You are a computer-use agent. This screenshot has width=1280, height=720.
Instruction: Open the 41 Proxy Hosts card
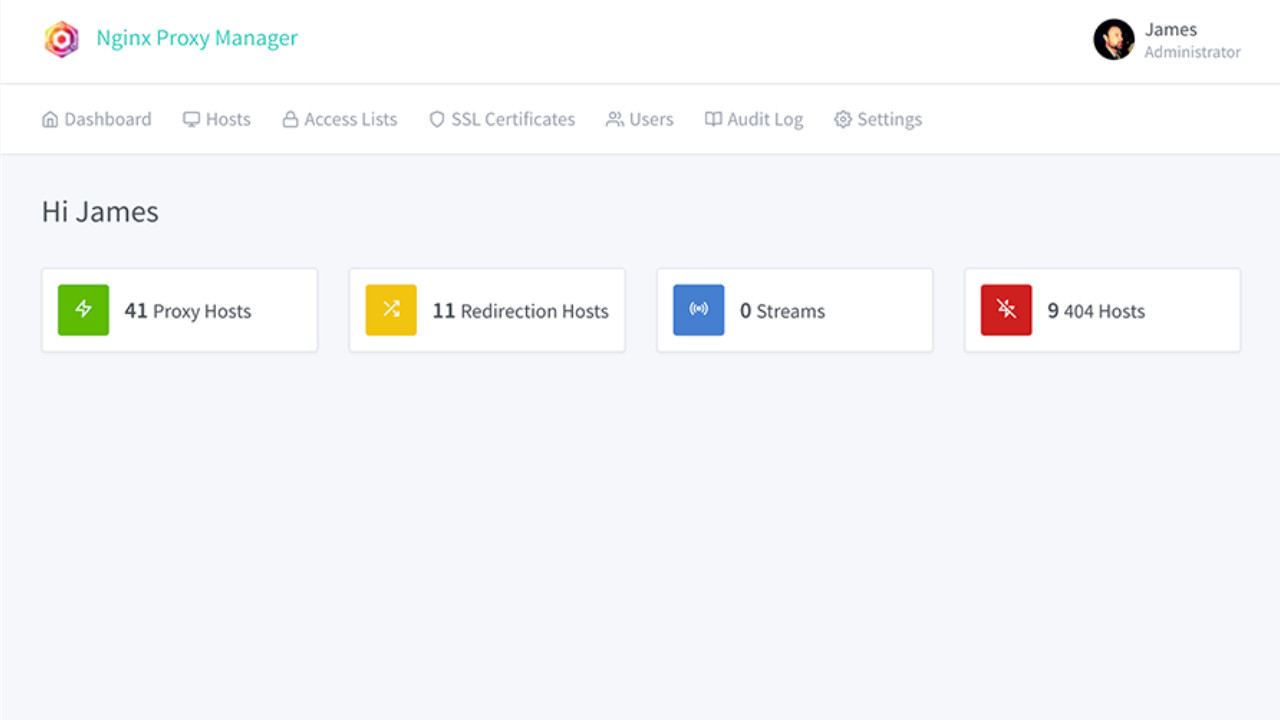pyautogui.click(x=180, y=310)
